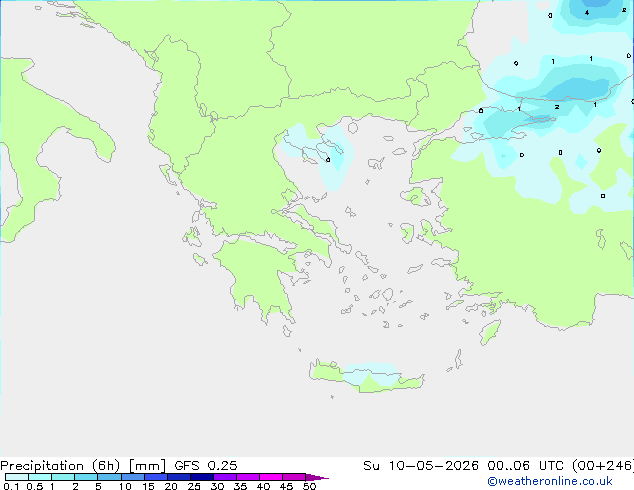The height and width of the screenshot is (490, 634).
Task: Click the legend label "45"
Action: (286, 486)
